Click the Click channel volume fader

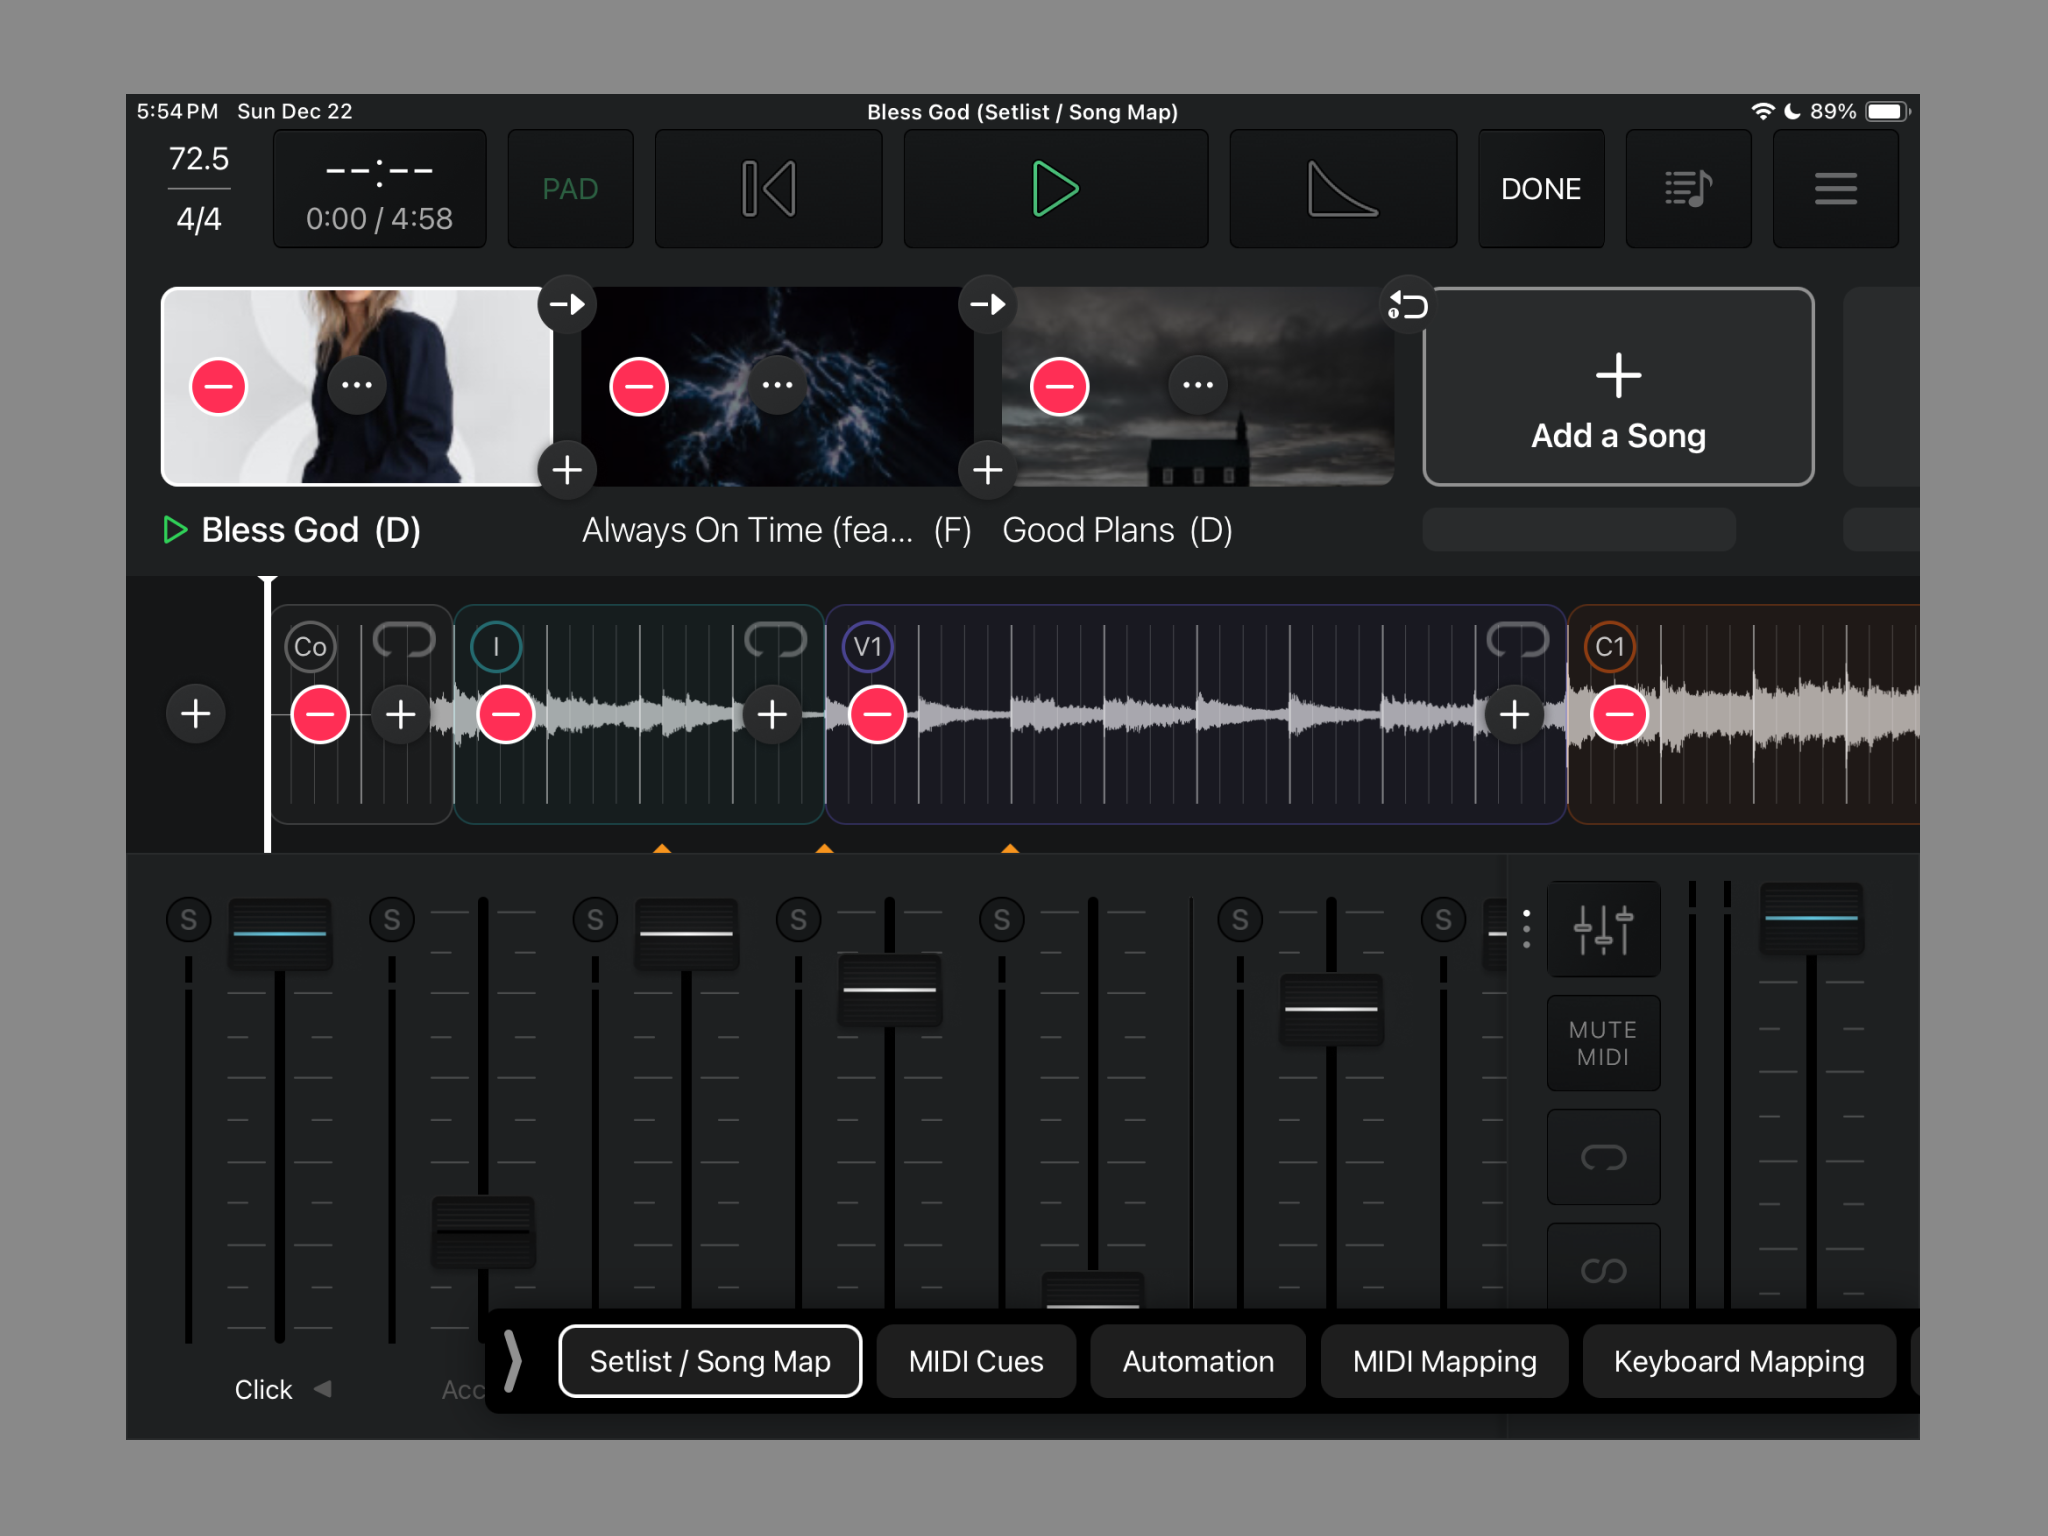click(281, 932)
